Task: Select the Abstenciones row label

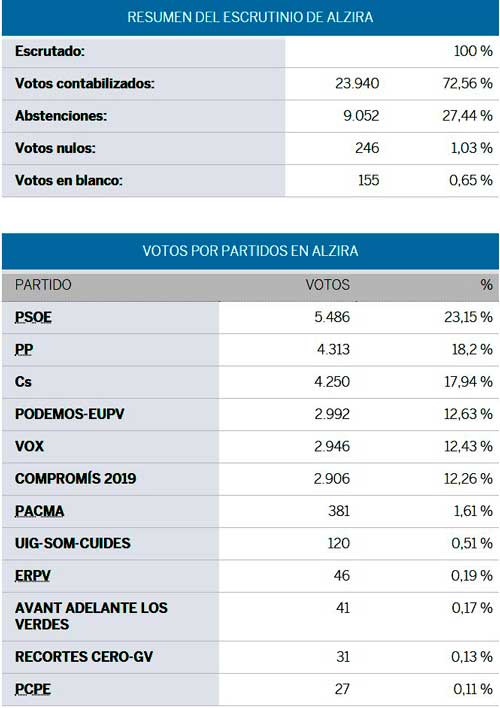Action: [x=61, y=116]
